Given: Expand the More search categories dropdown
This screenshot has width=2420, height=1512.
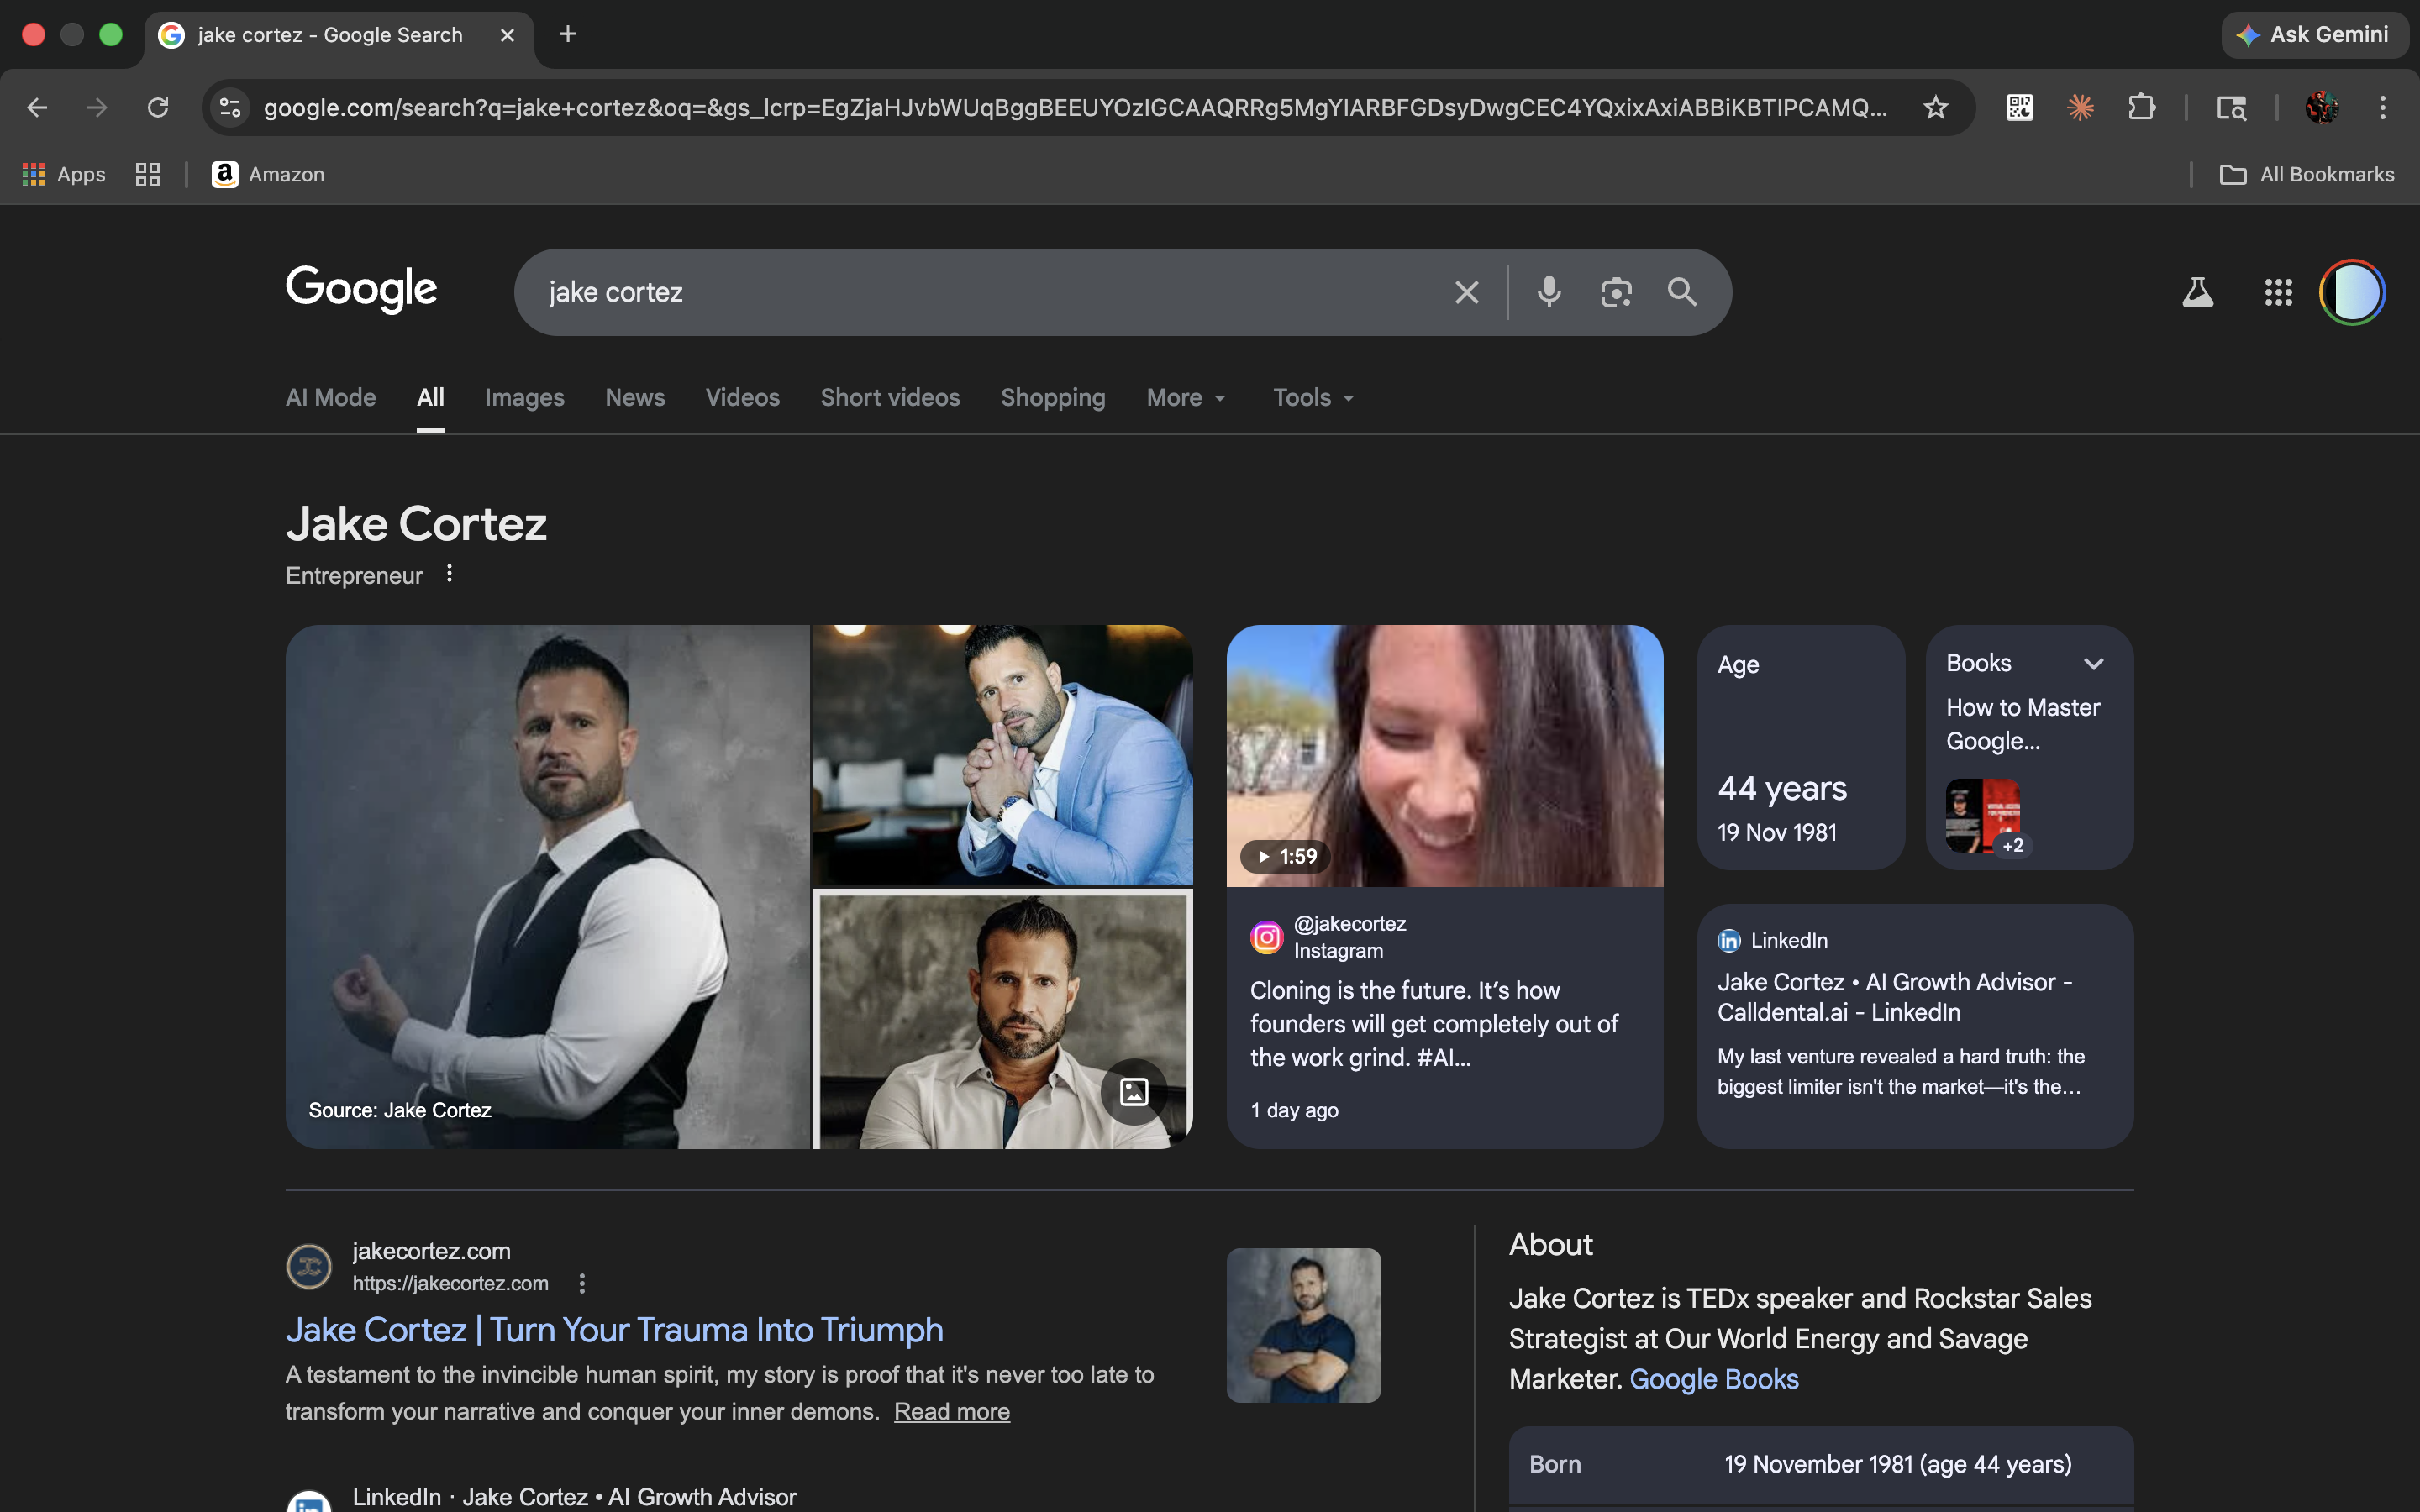Looking at the screenshot, I should pyautogui.click(x=1185, y=397).
